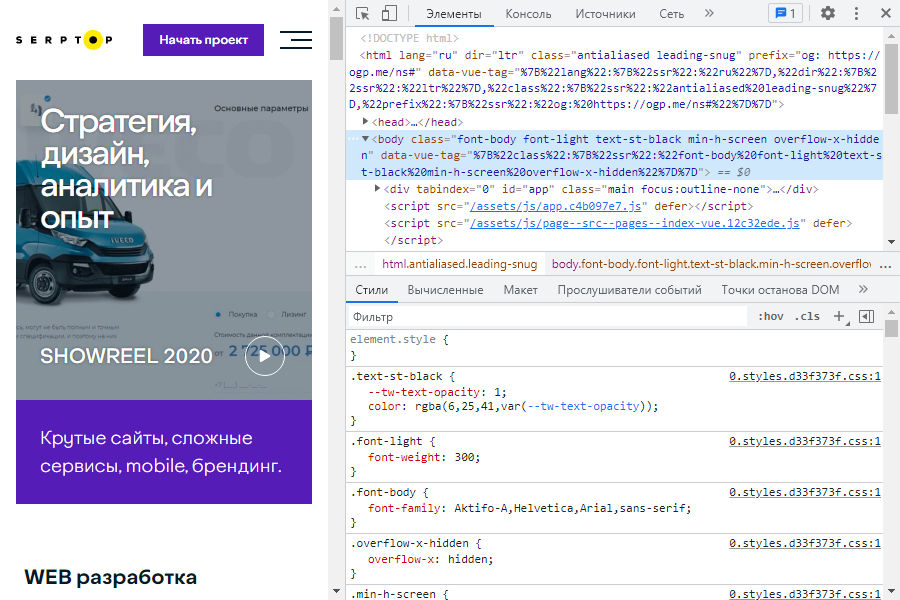The image size is (900, 600).
Task: Expand the head element node
Action: (365, 122)
